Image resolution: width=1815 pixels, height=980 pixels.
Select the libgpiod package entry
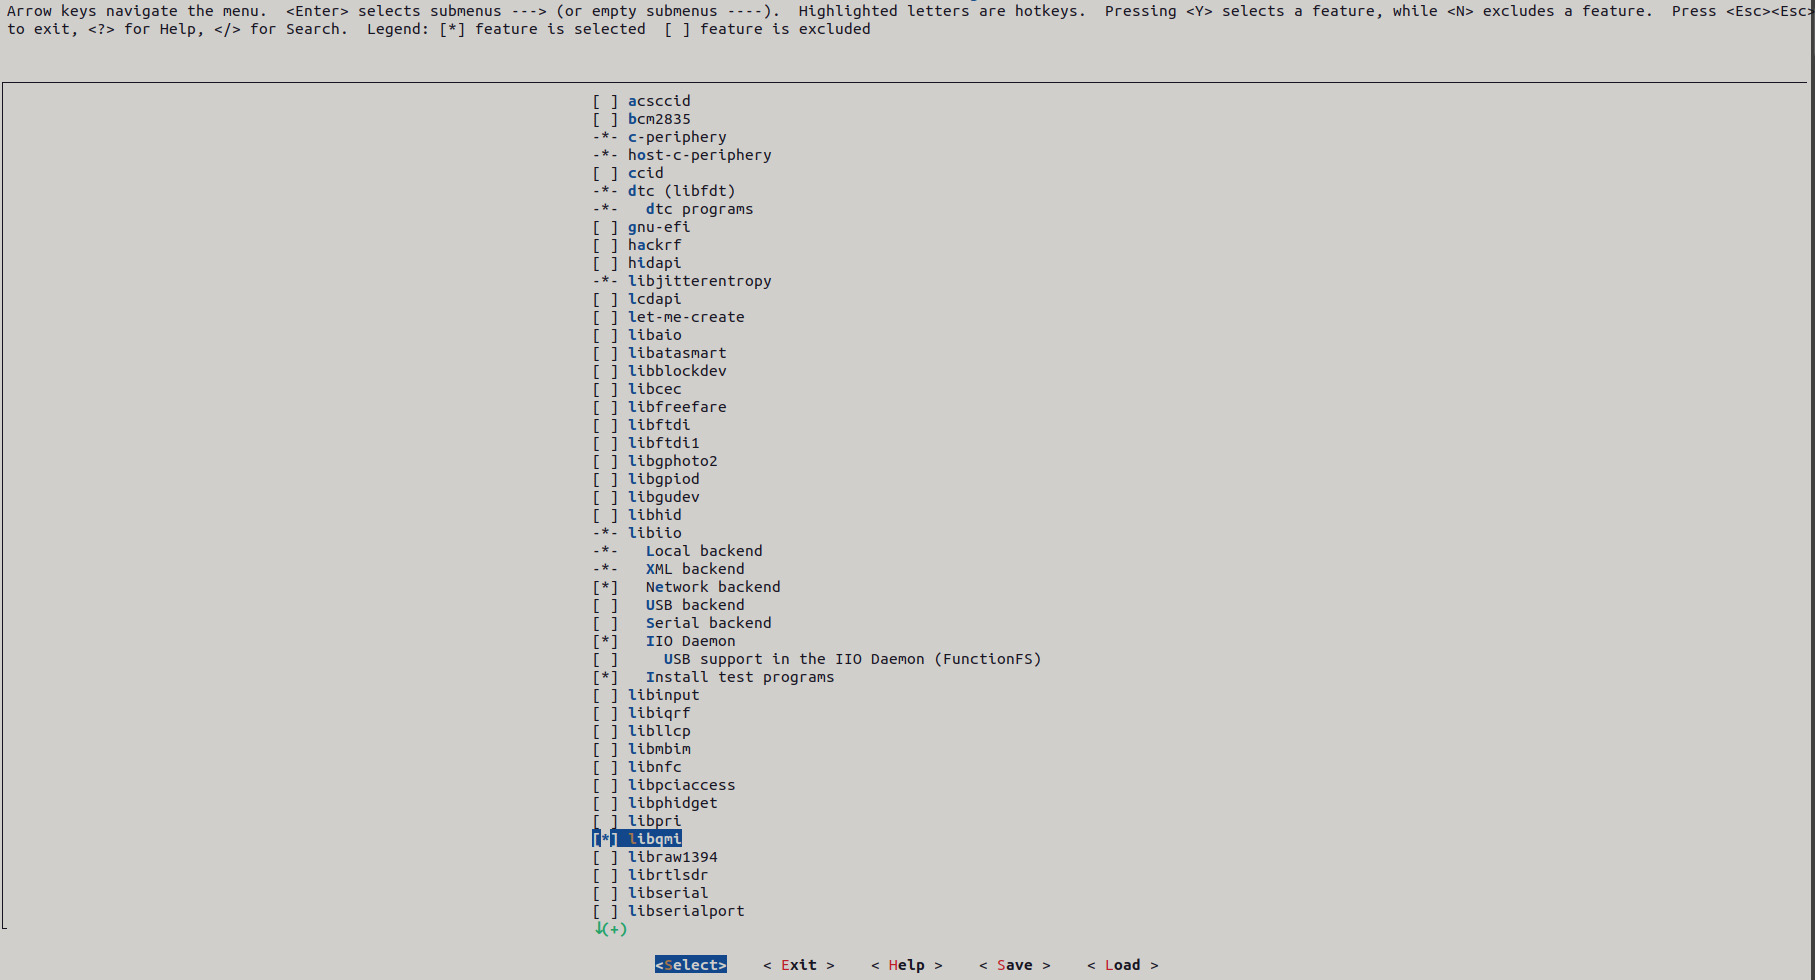click(x=663, y=479)
